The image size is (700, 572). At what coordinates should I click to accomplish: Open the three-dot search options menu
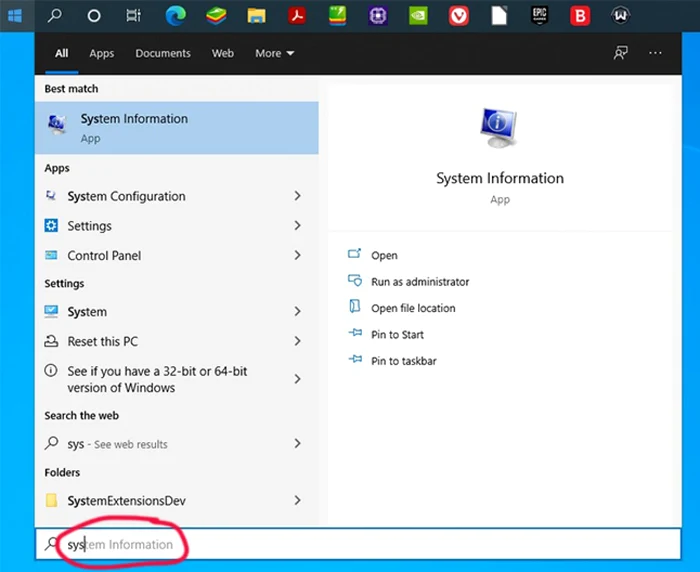655,53
